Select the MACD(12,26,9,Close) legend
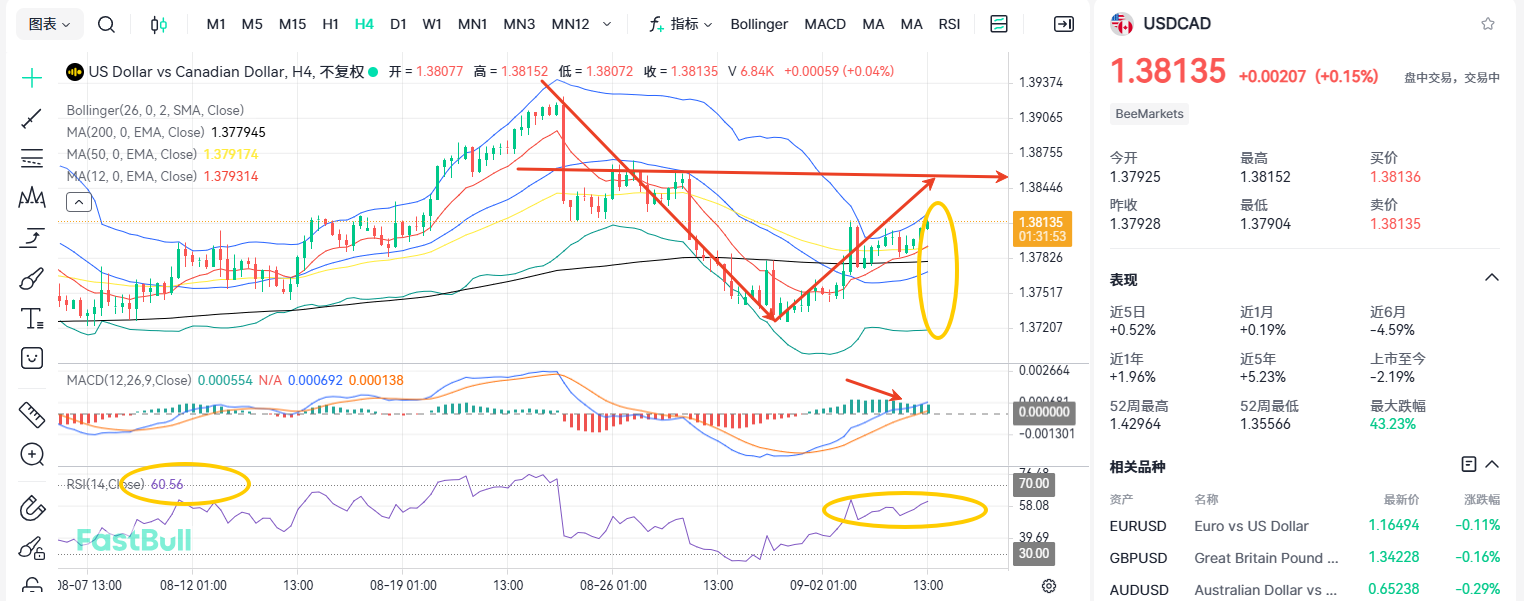This screenshot has height=601, width=1524. click(128, 381)
